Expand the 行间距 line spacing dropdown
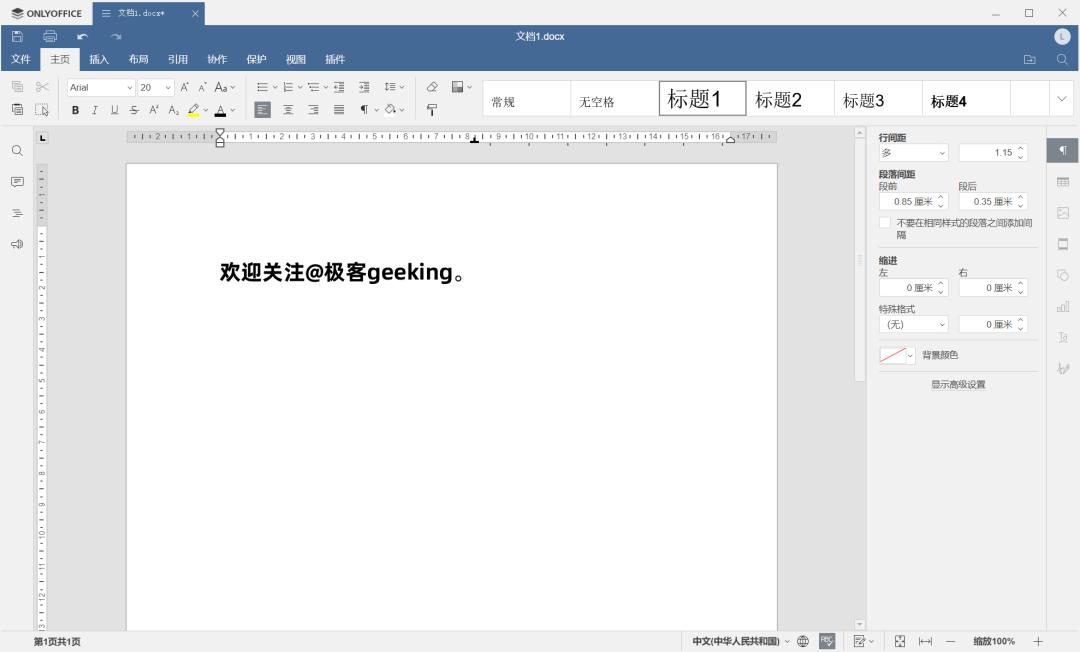1080x652 pixels. click(x=913, y=152)
